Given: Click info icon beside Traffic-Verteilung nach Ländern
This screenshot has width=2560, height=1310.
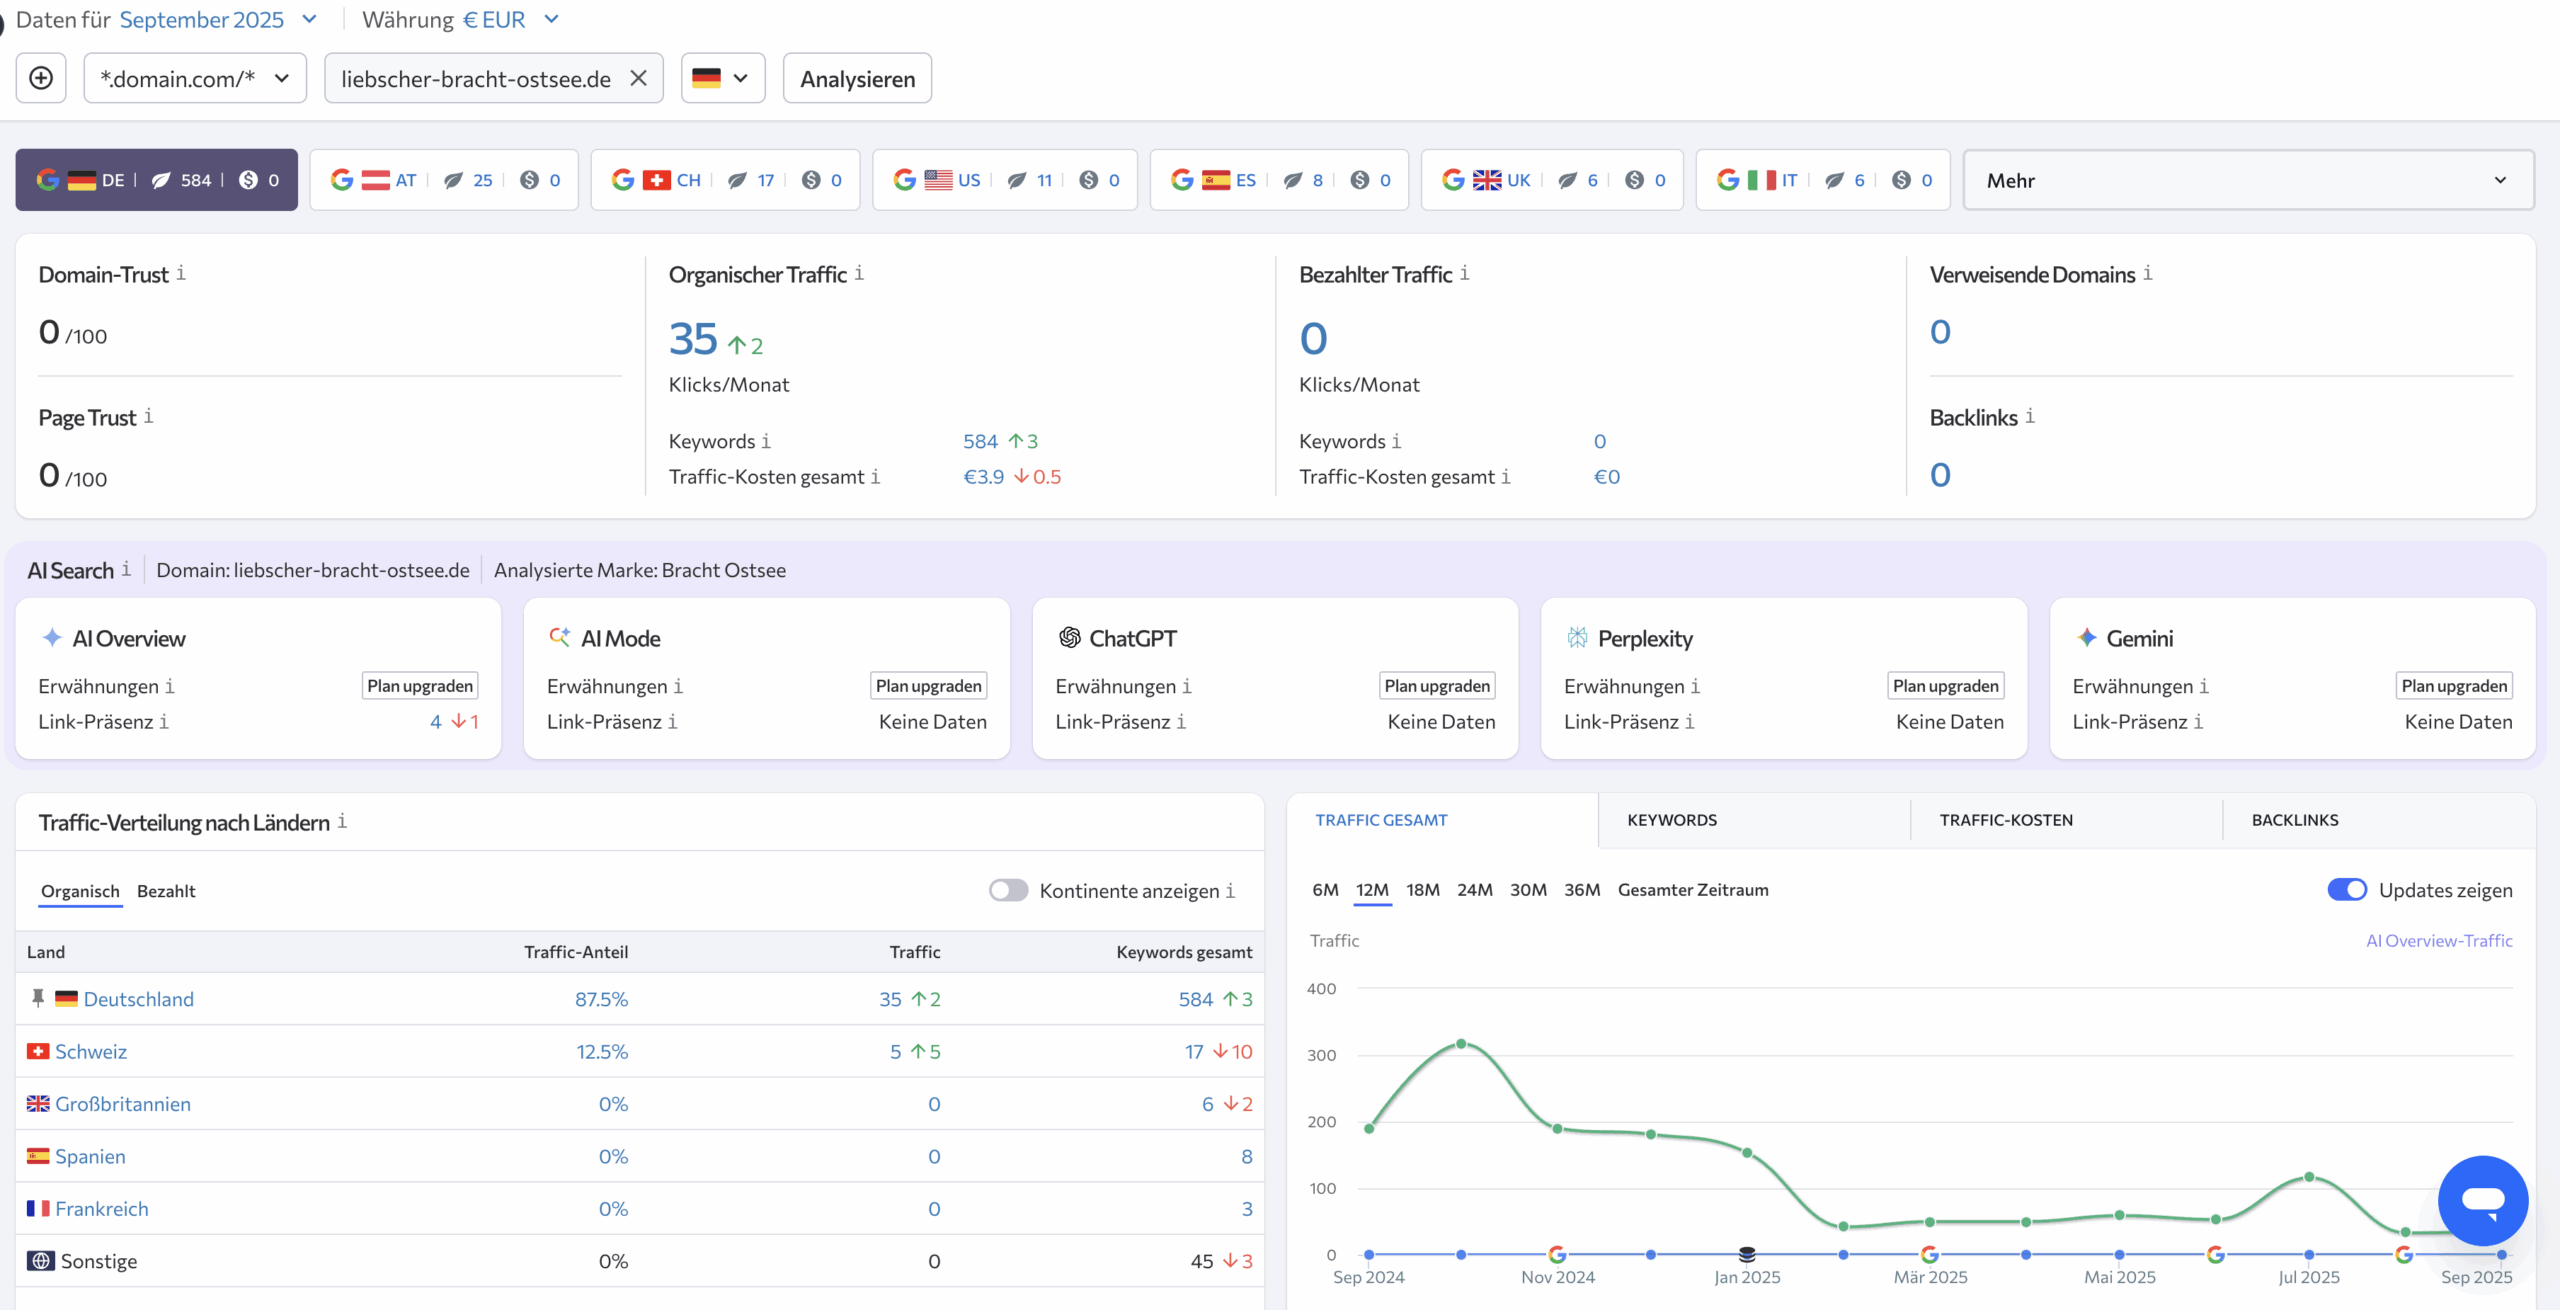Looking at the screenshot, I should [x=342, y=821].
